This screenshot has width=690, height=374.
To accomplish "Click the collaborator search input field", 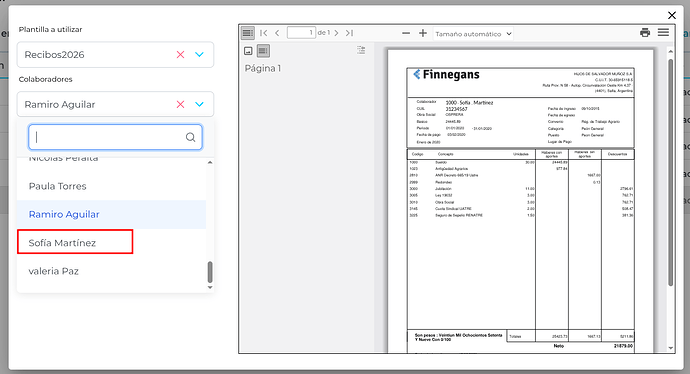I will coord(115,137).
